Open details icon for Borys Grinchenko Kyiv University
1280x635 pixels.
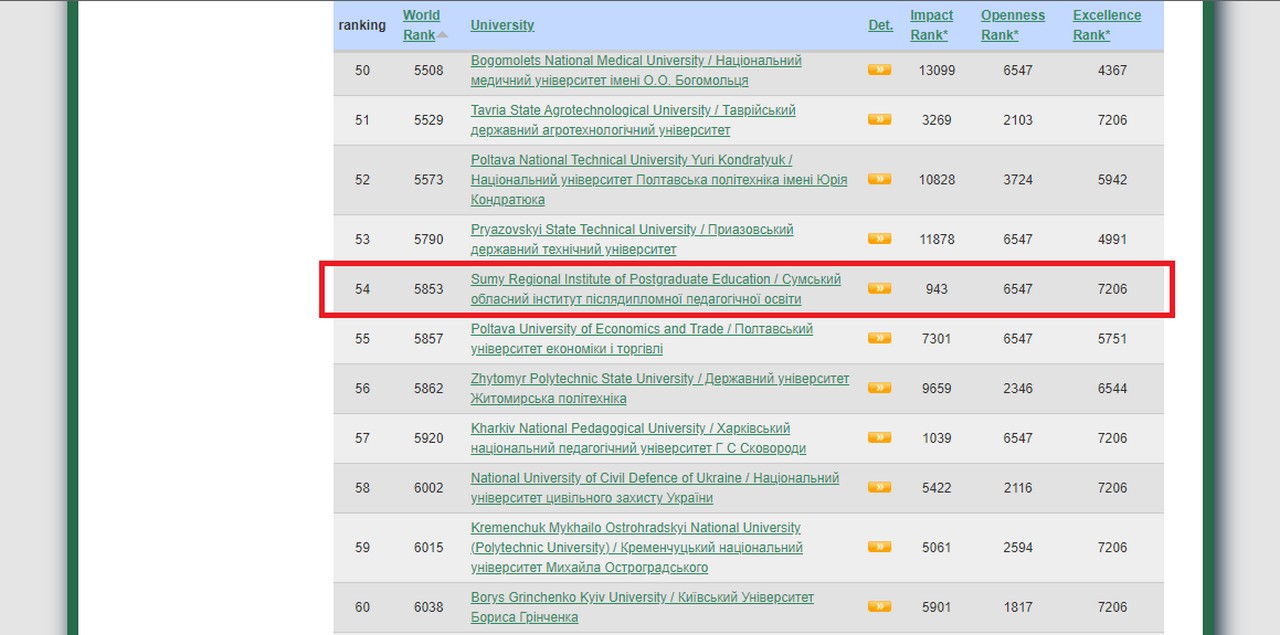click(879, 606)
